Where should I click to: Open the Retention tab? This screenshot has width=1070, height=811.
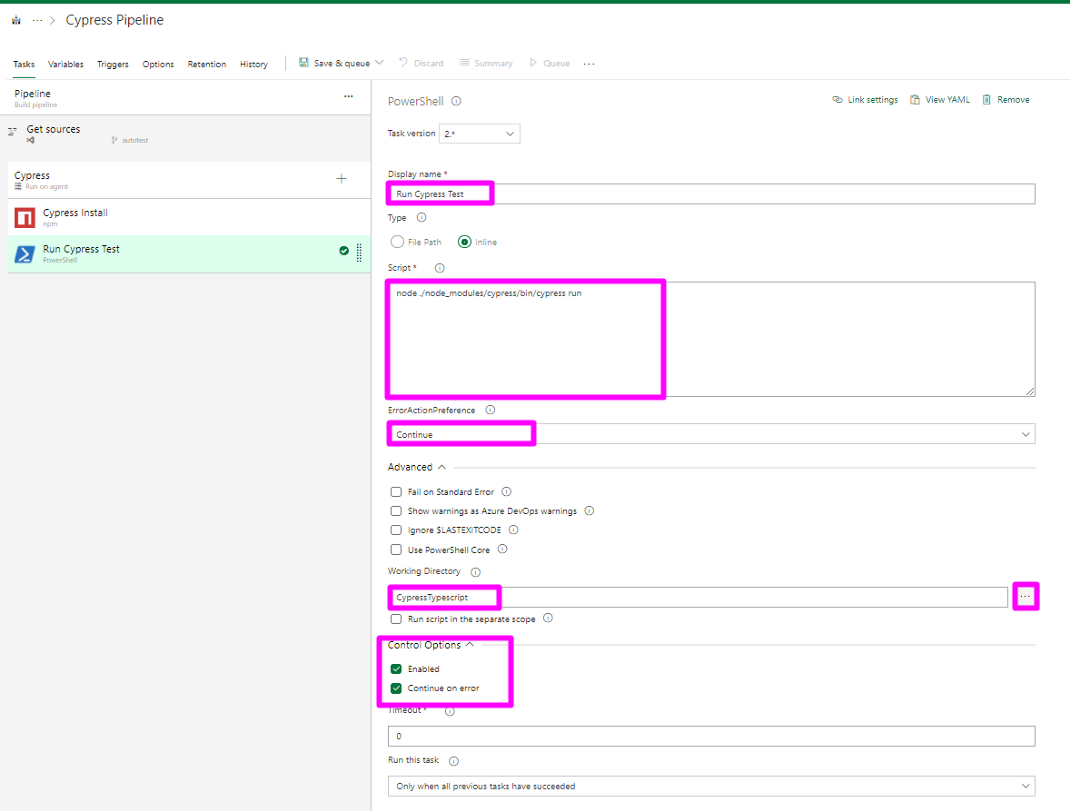(207, 64)
